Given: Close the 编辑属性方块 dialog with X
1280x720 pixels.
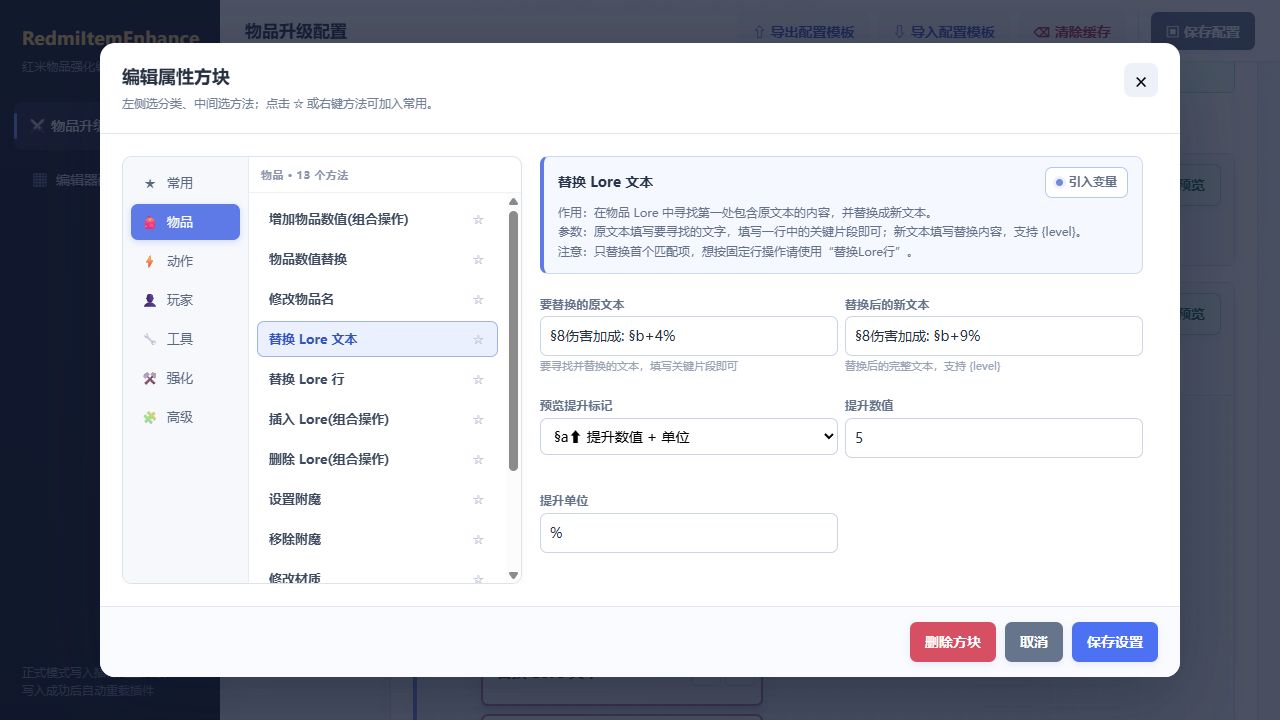Looking at the screenshot, I should [x=1141, y=81].
